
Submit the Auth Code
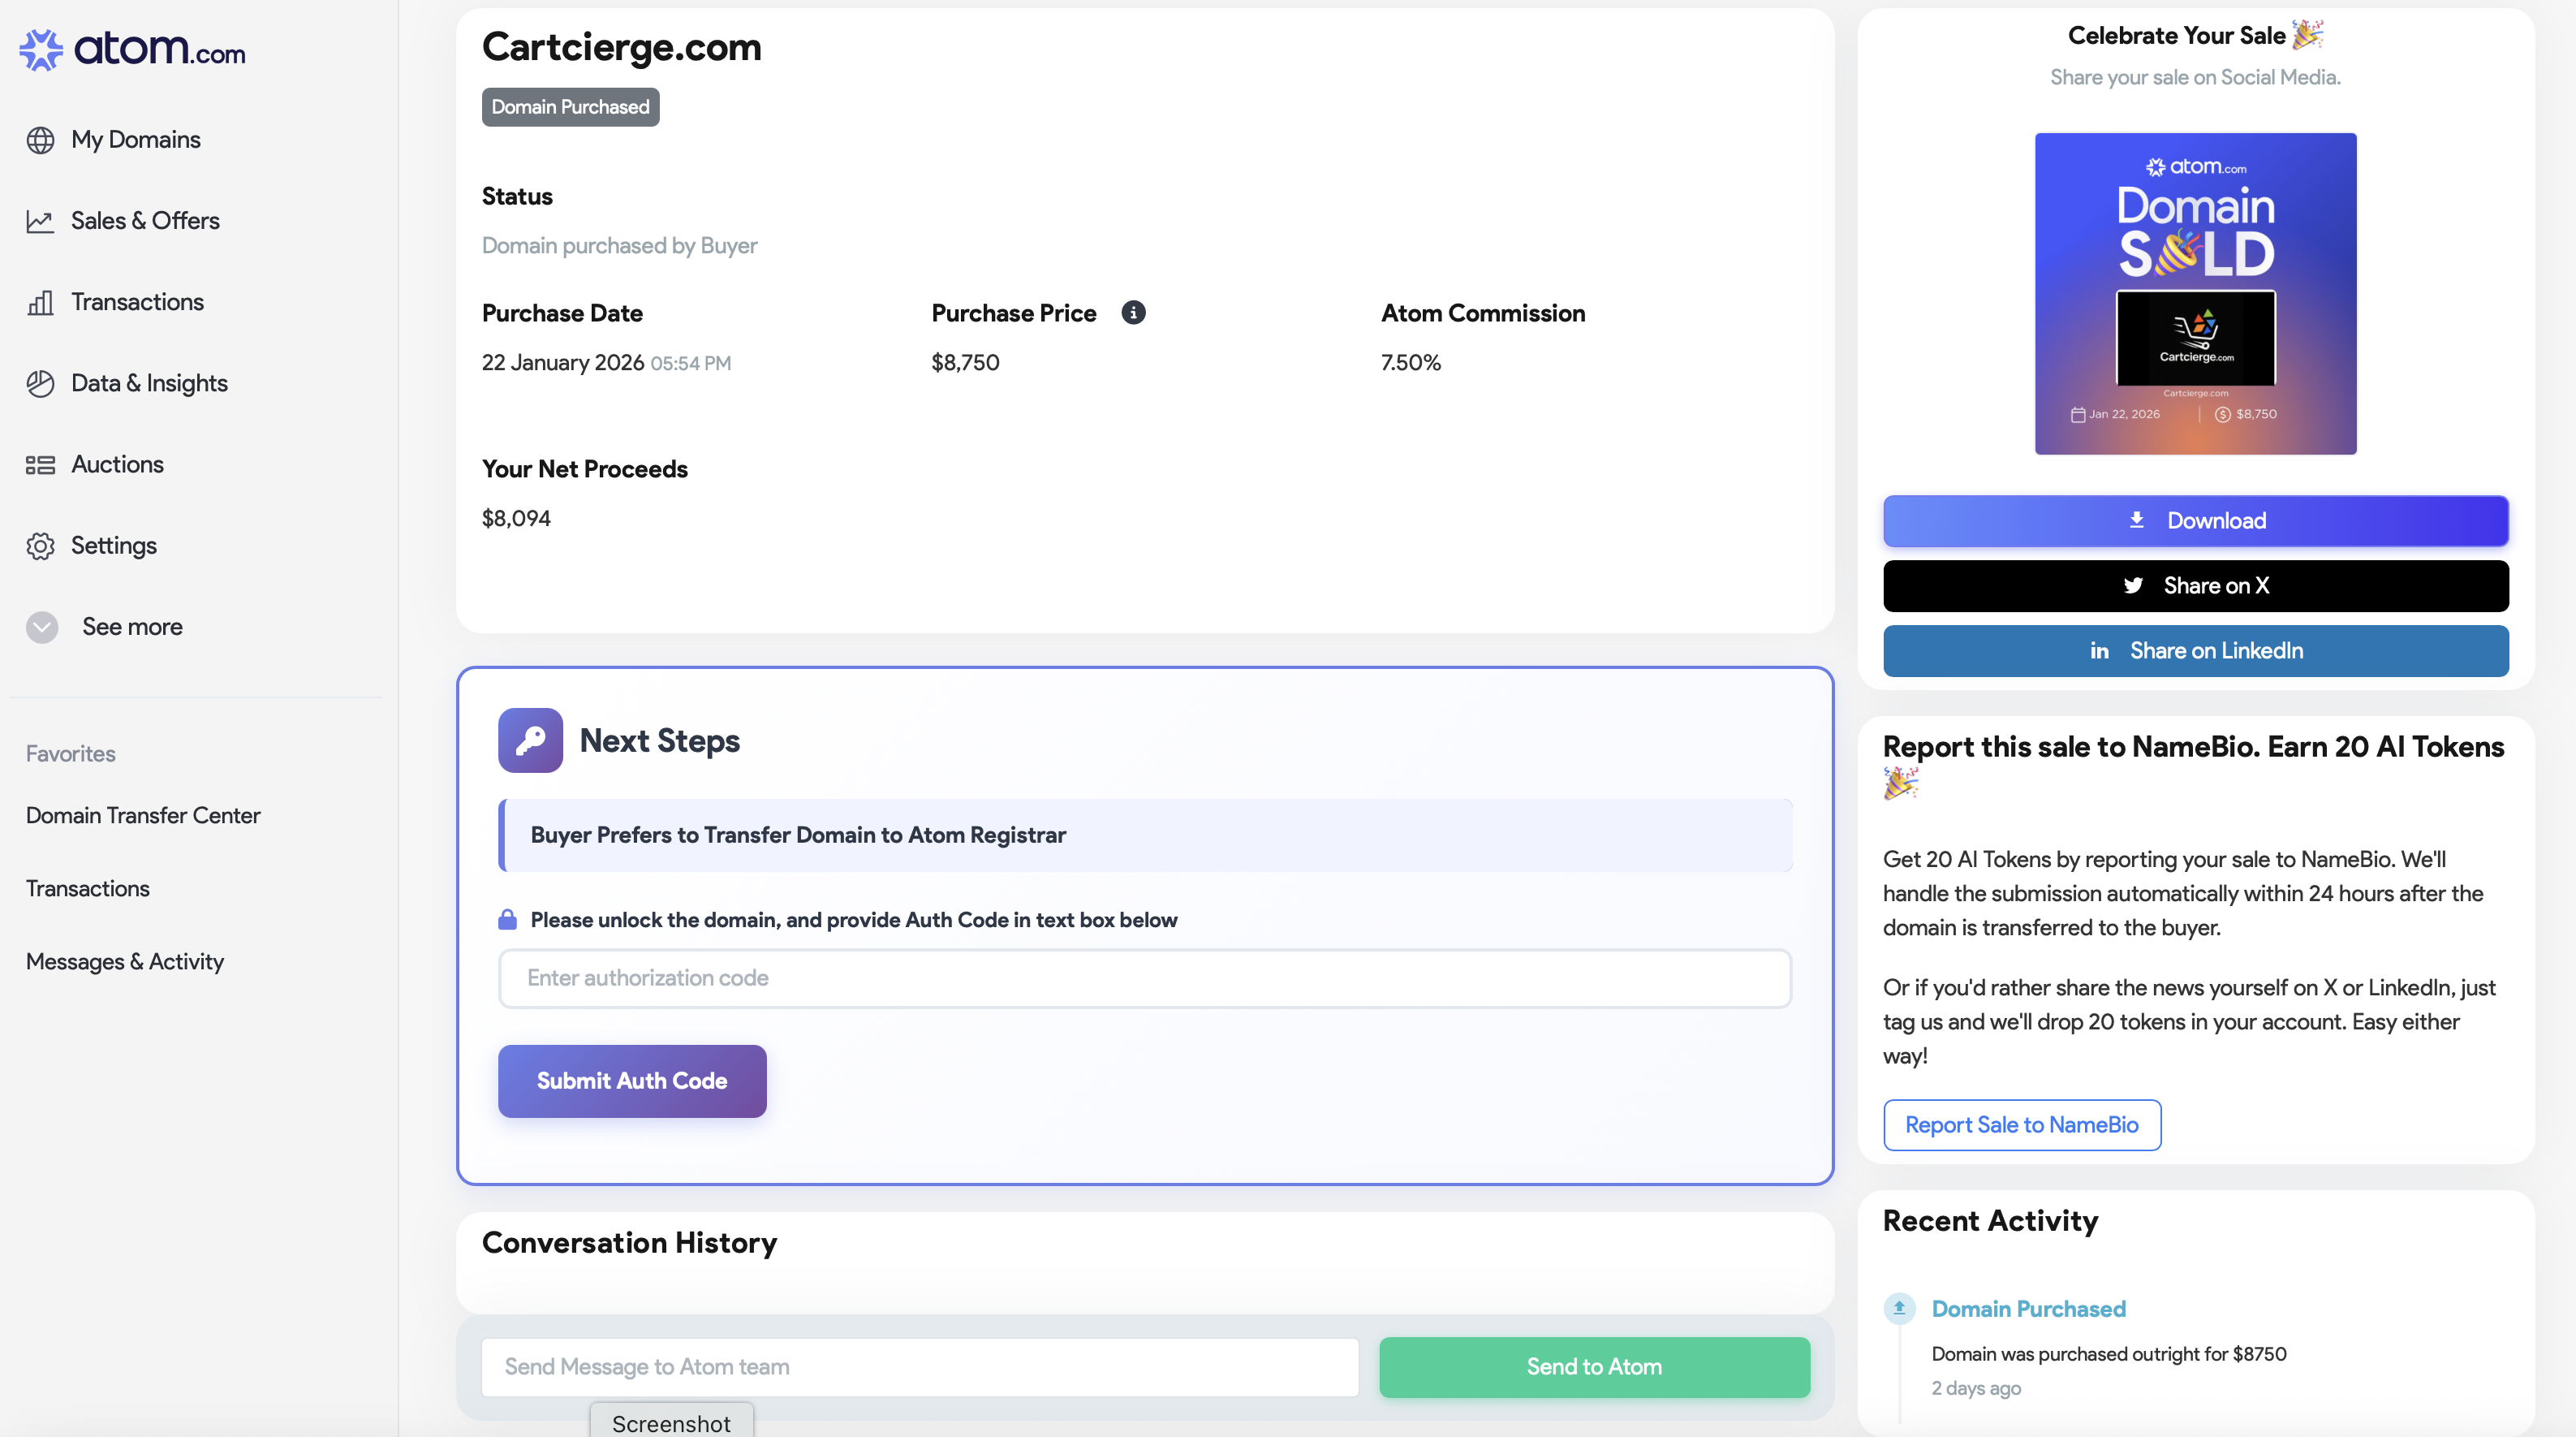(632, 1081)
